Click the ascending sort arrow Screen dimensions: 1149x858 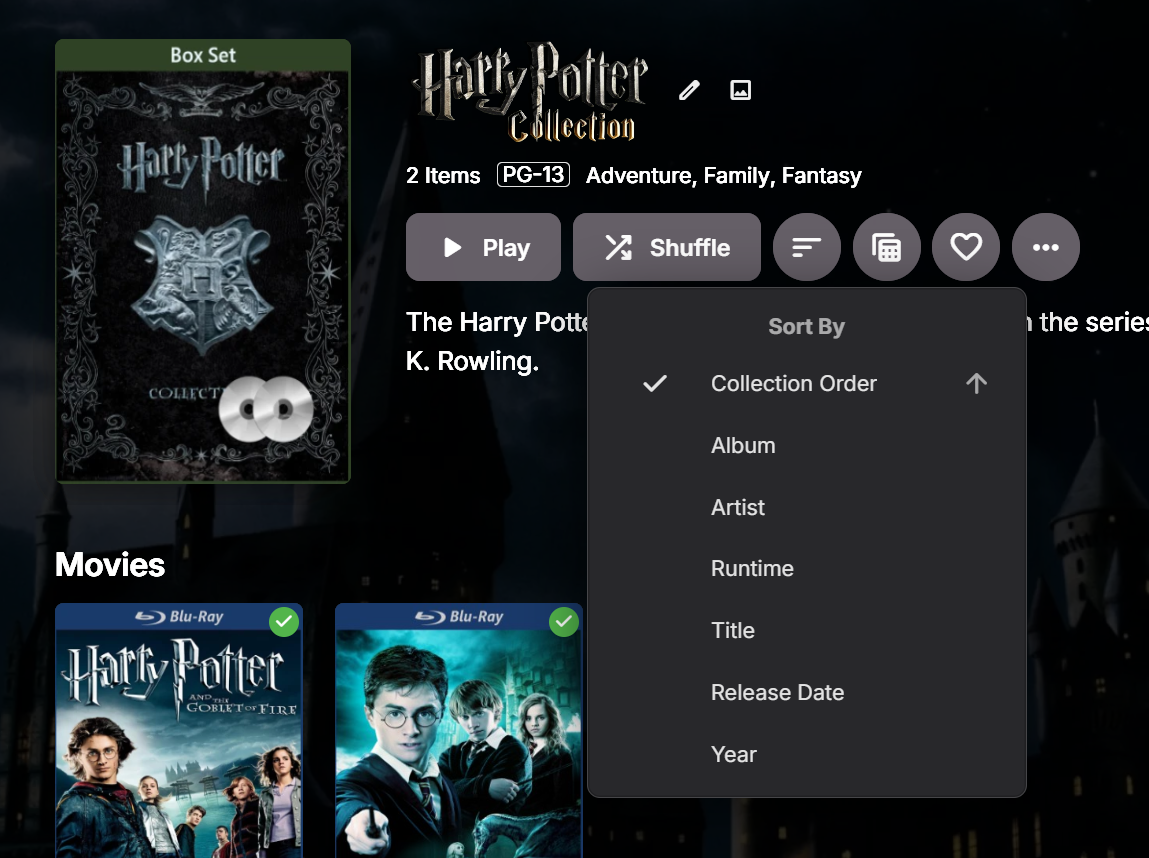click(975, 383)
